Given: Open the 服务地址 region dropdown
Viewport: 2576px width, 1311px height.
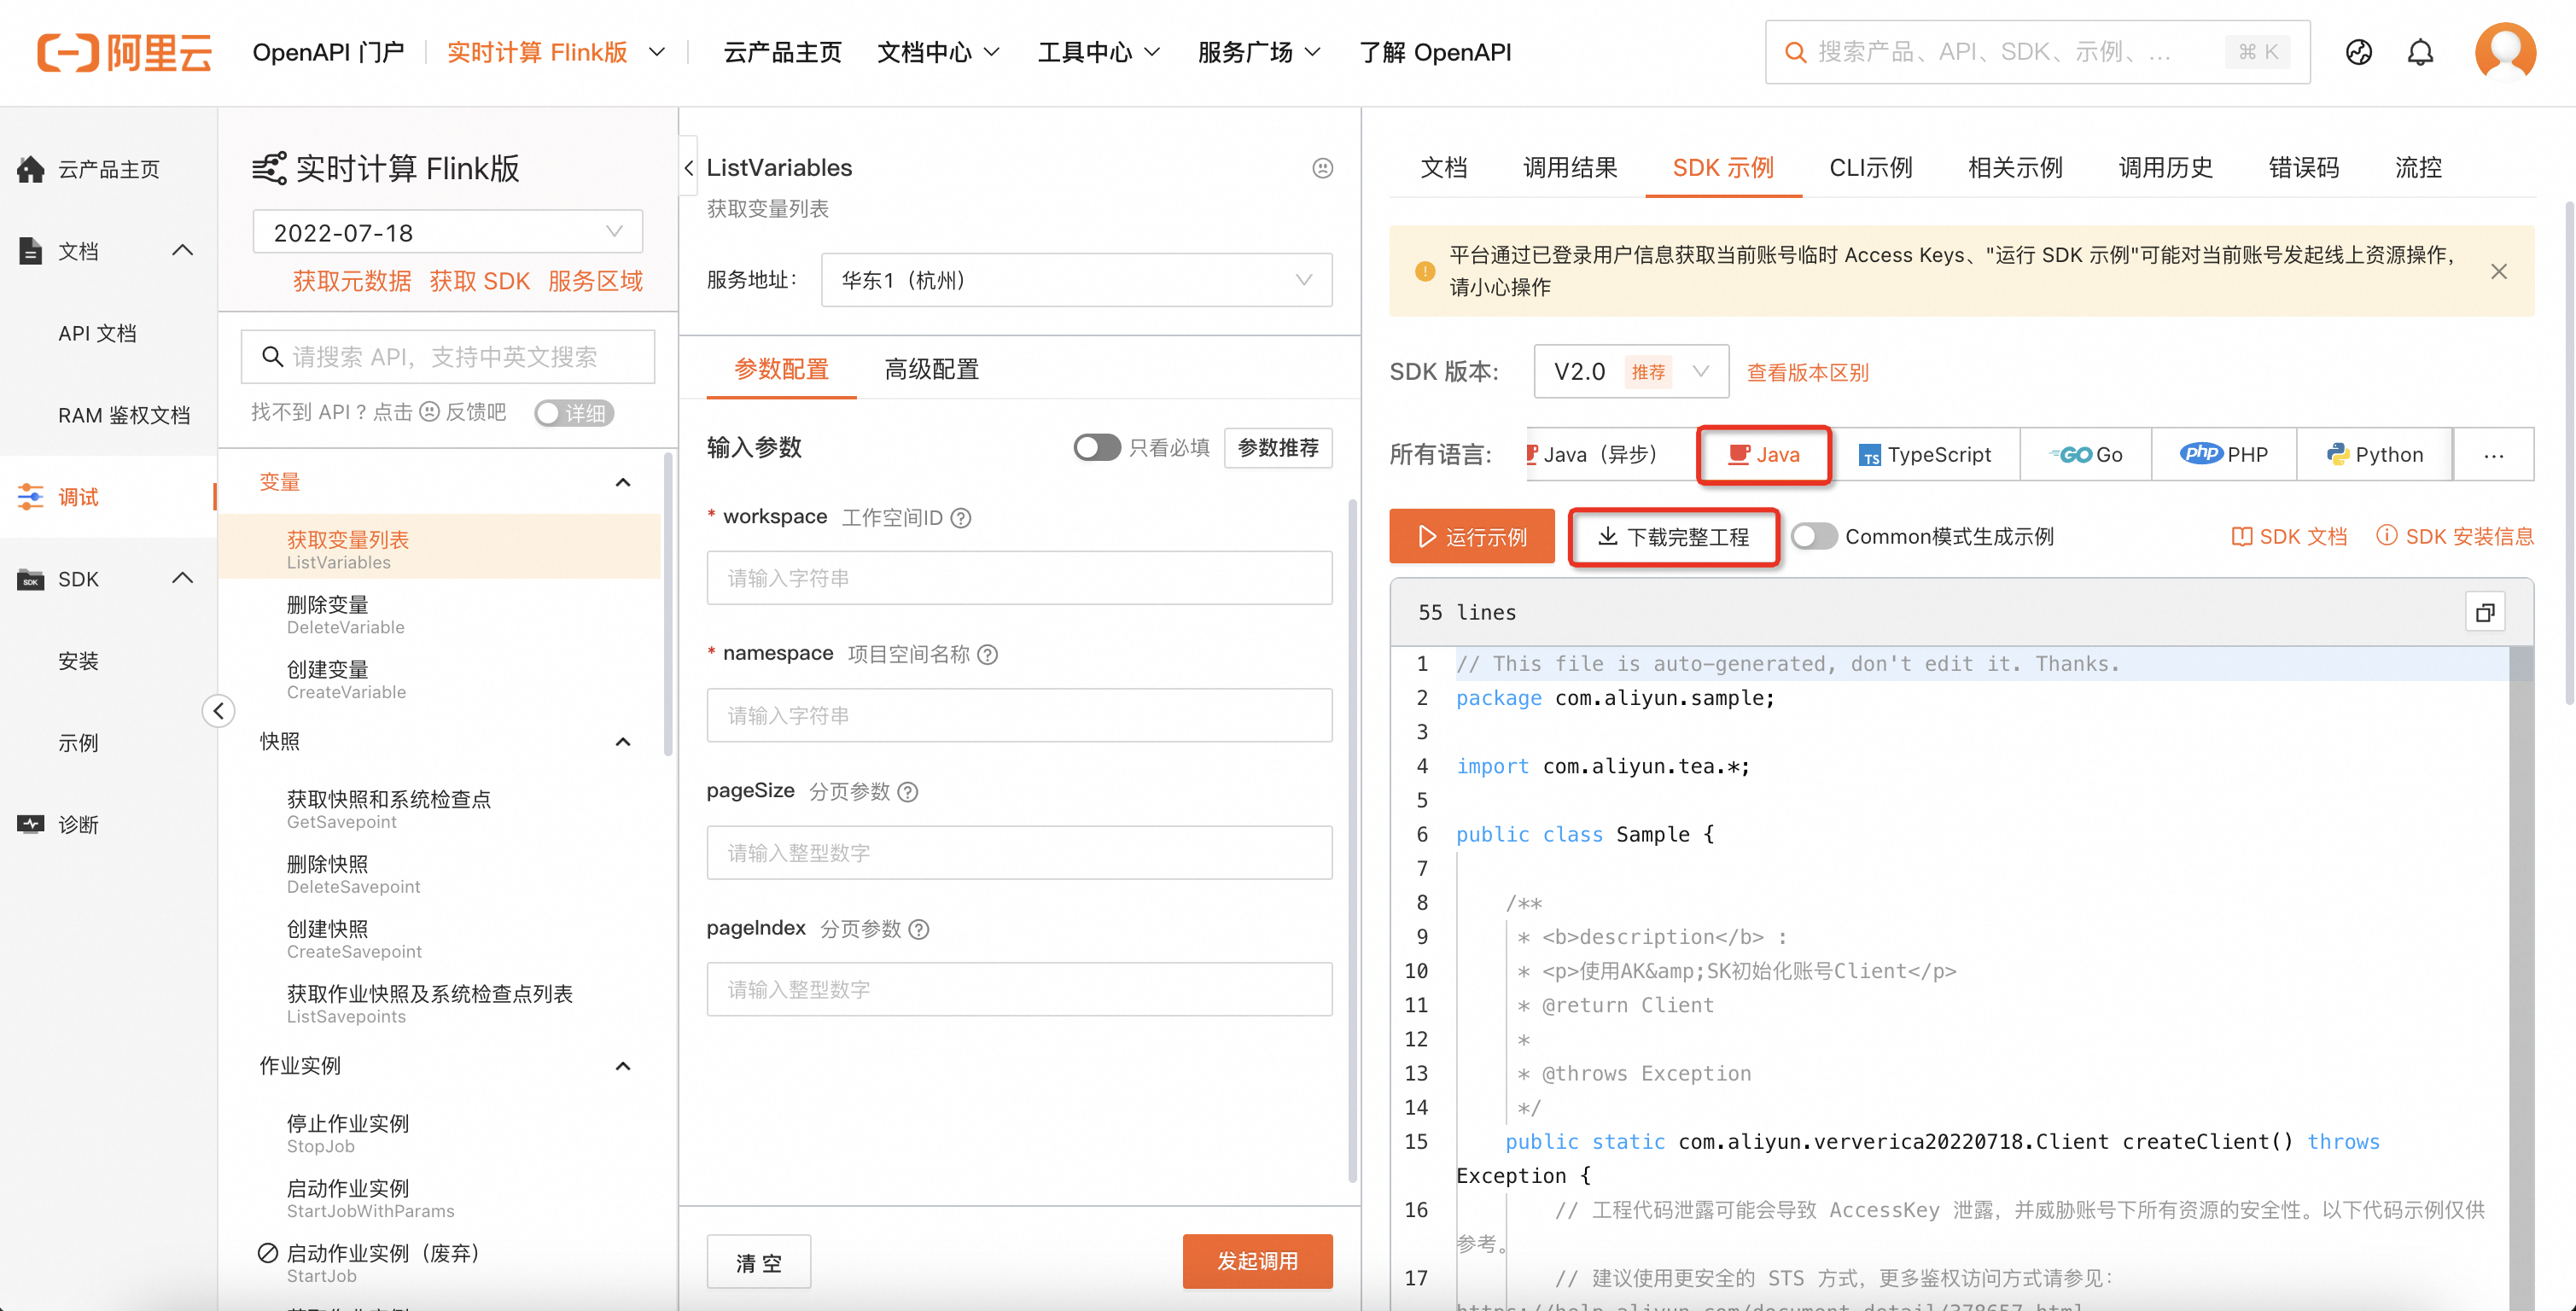Looking at the screenshot, I should click(x=1076, y=280).
